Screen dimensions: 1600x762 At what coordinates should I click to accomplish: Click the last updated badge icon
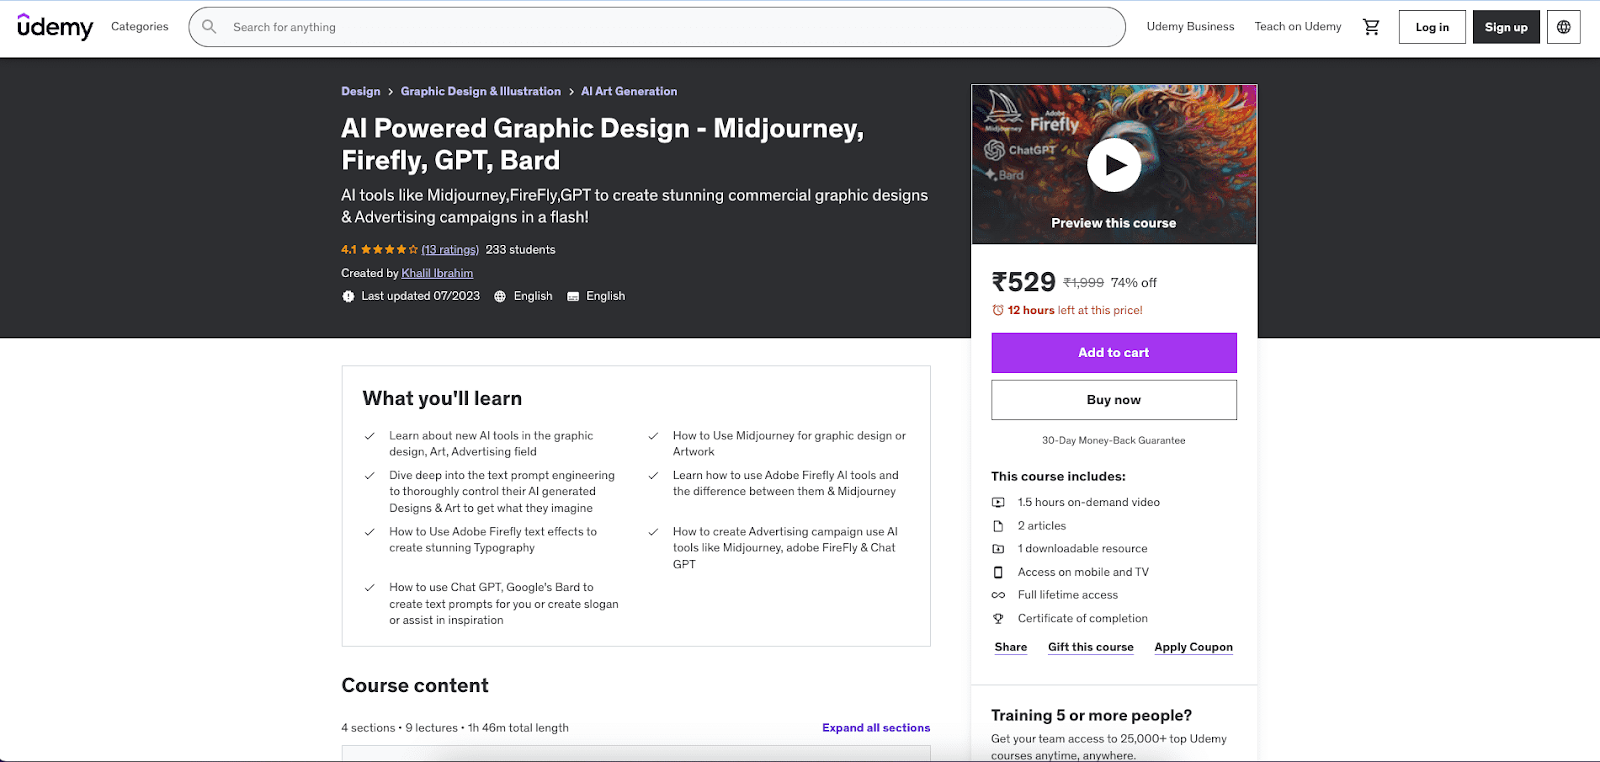(x=348, y=296)
